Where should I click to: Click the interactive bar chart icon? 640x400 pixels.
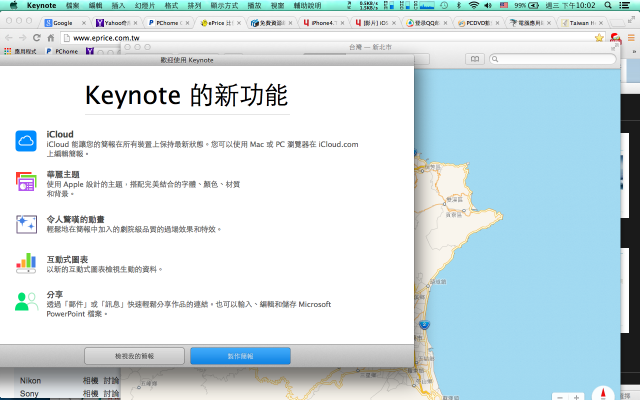(26, 262)
